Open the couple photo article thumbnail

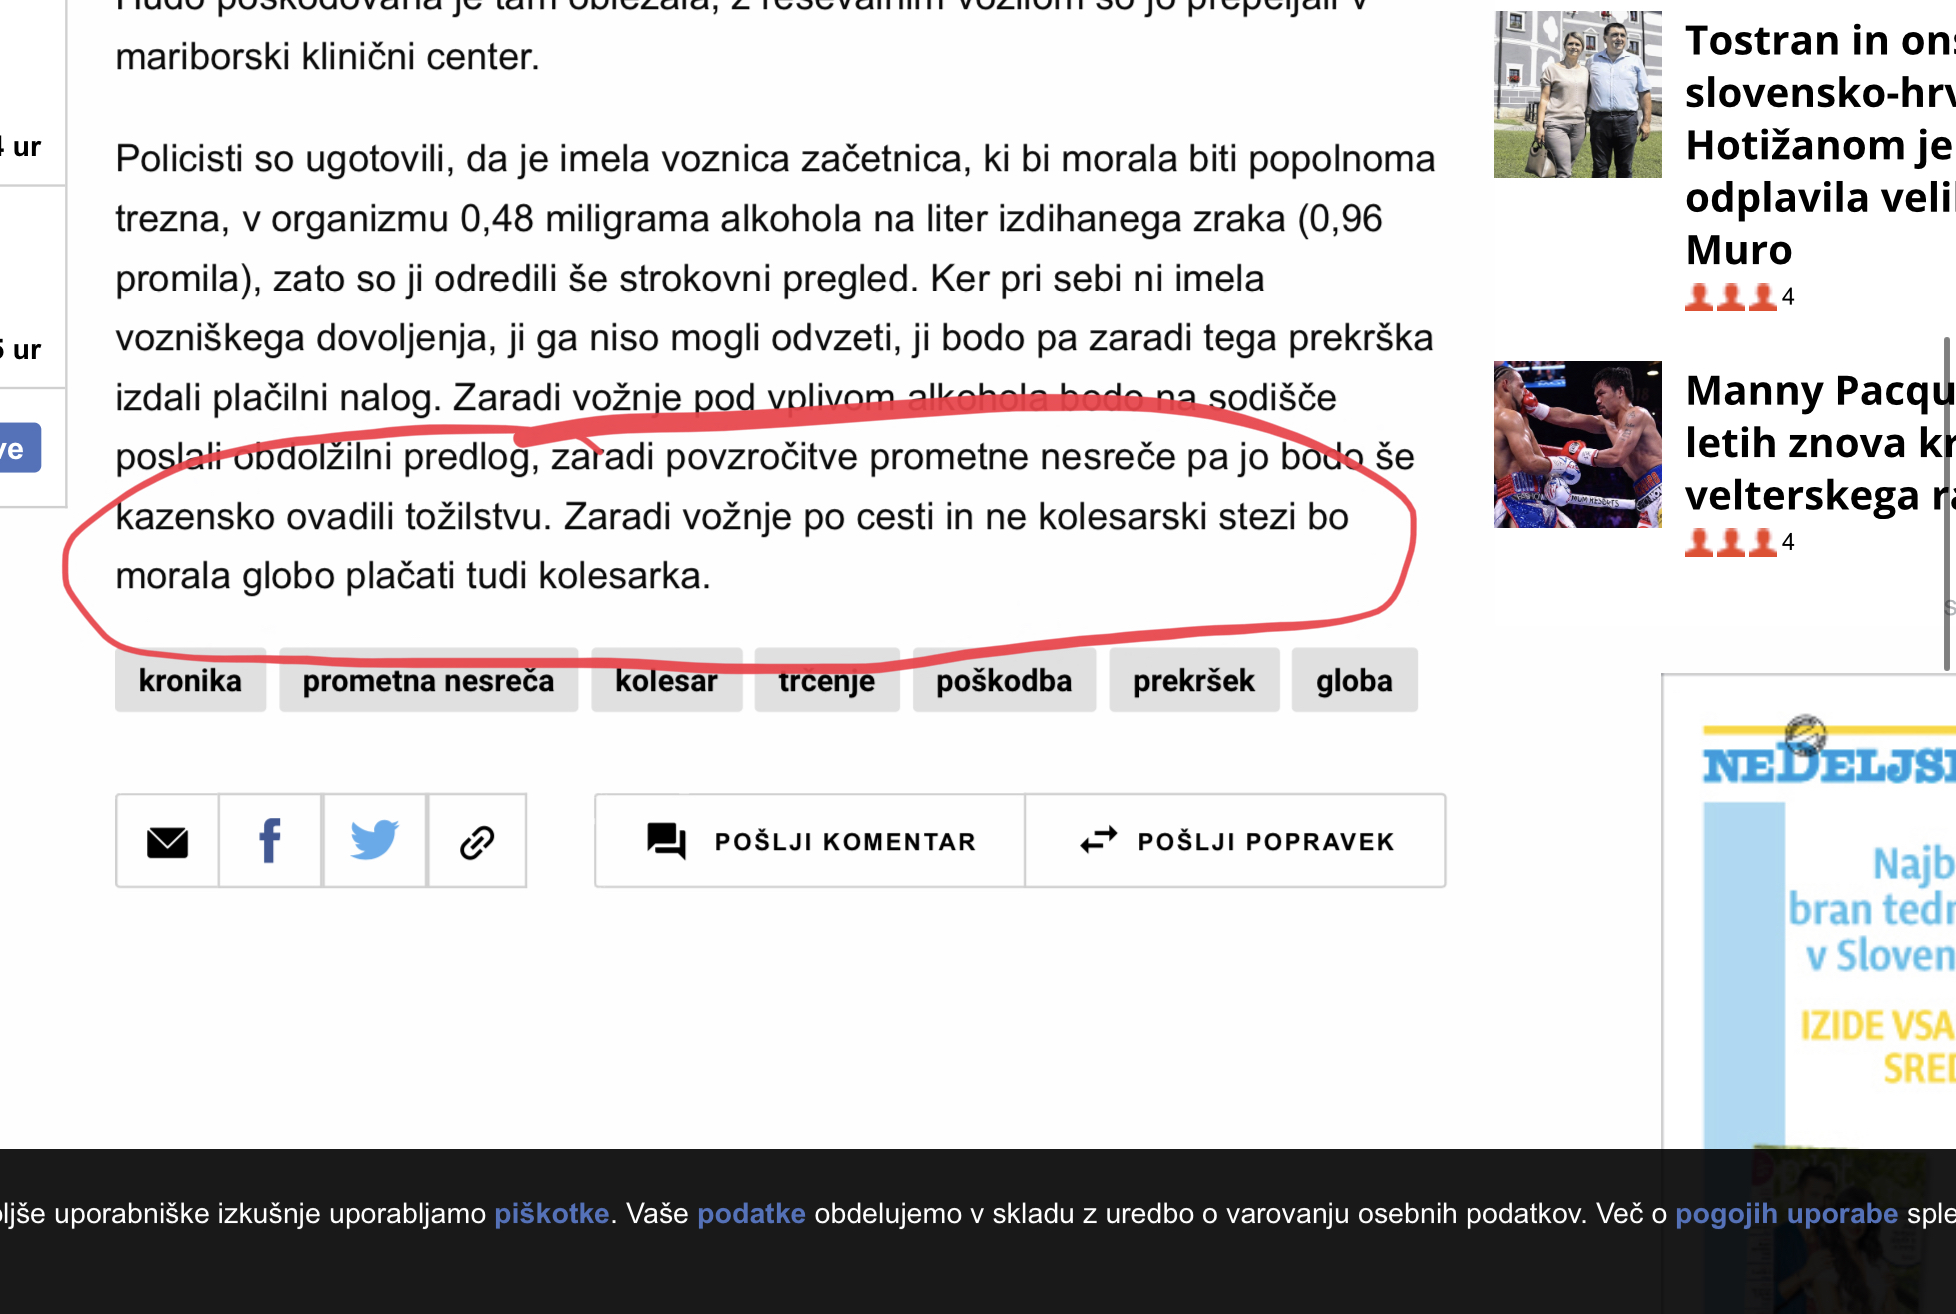[x=1577, y=94]
